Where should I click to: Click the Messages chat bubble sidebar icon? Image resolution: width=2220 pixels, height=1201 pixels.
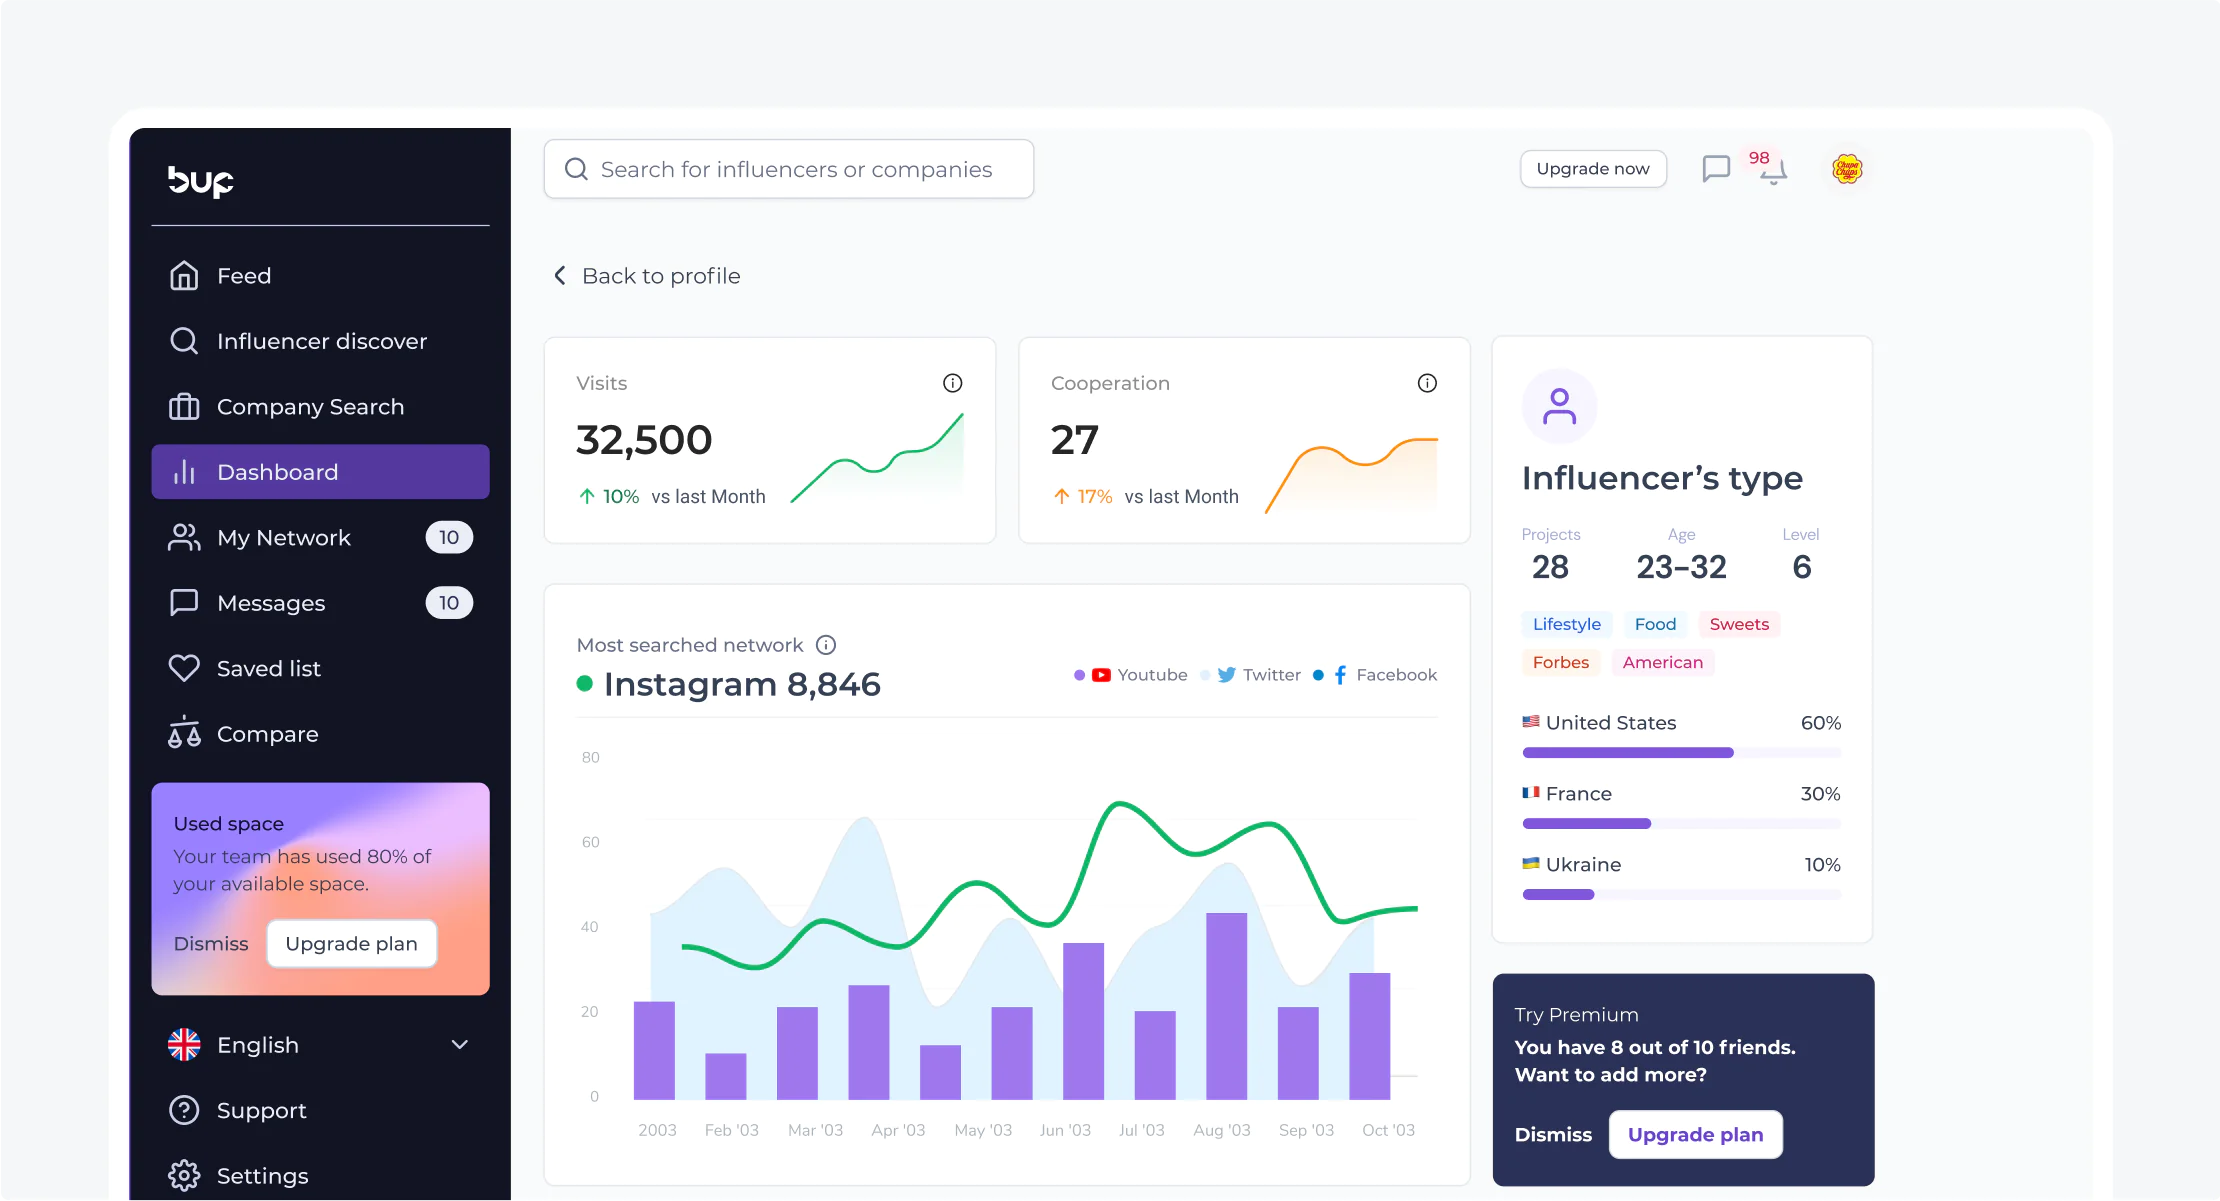184,602
